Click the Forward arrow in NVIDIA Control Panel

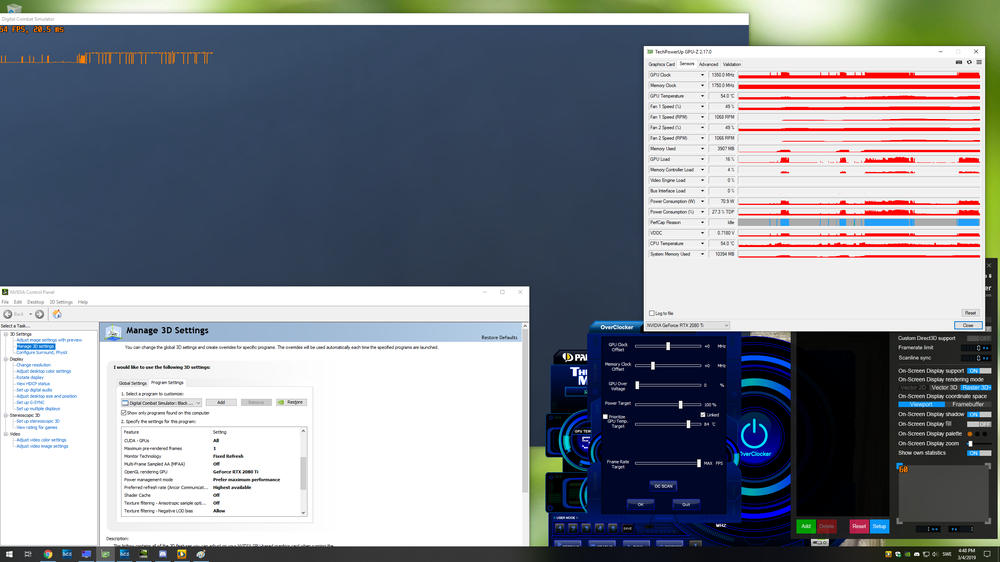tap(40, 314)
